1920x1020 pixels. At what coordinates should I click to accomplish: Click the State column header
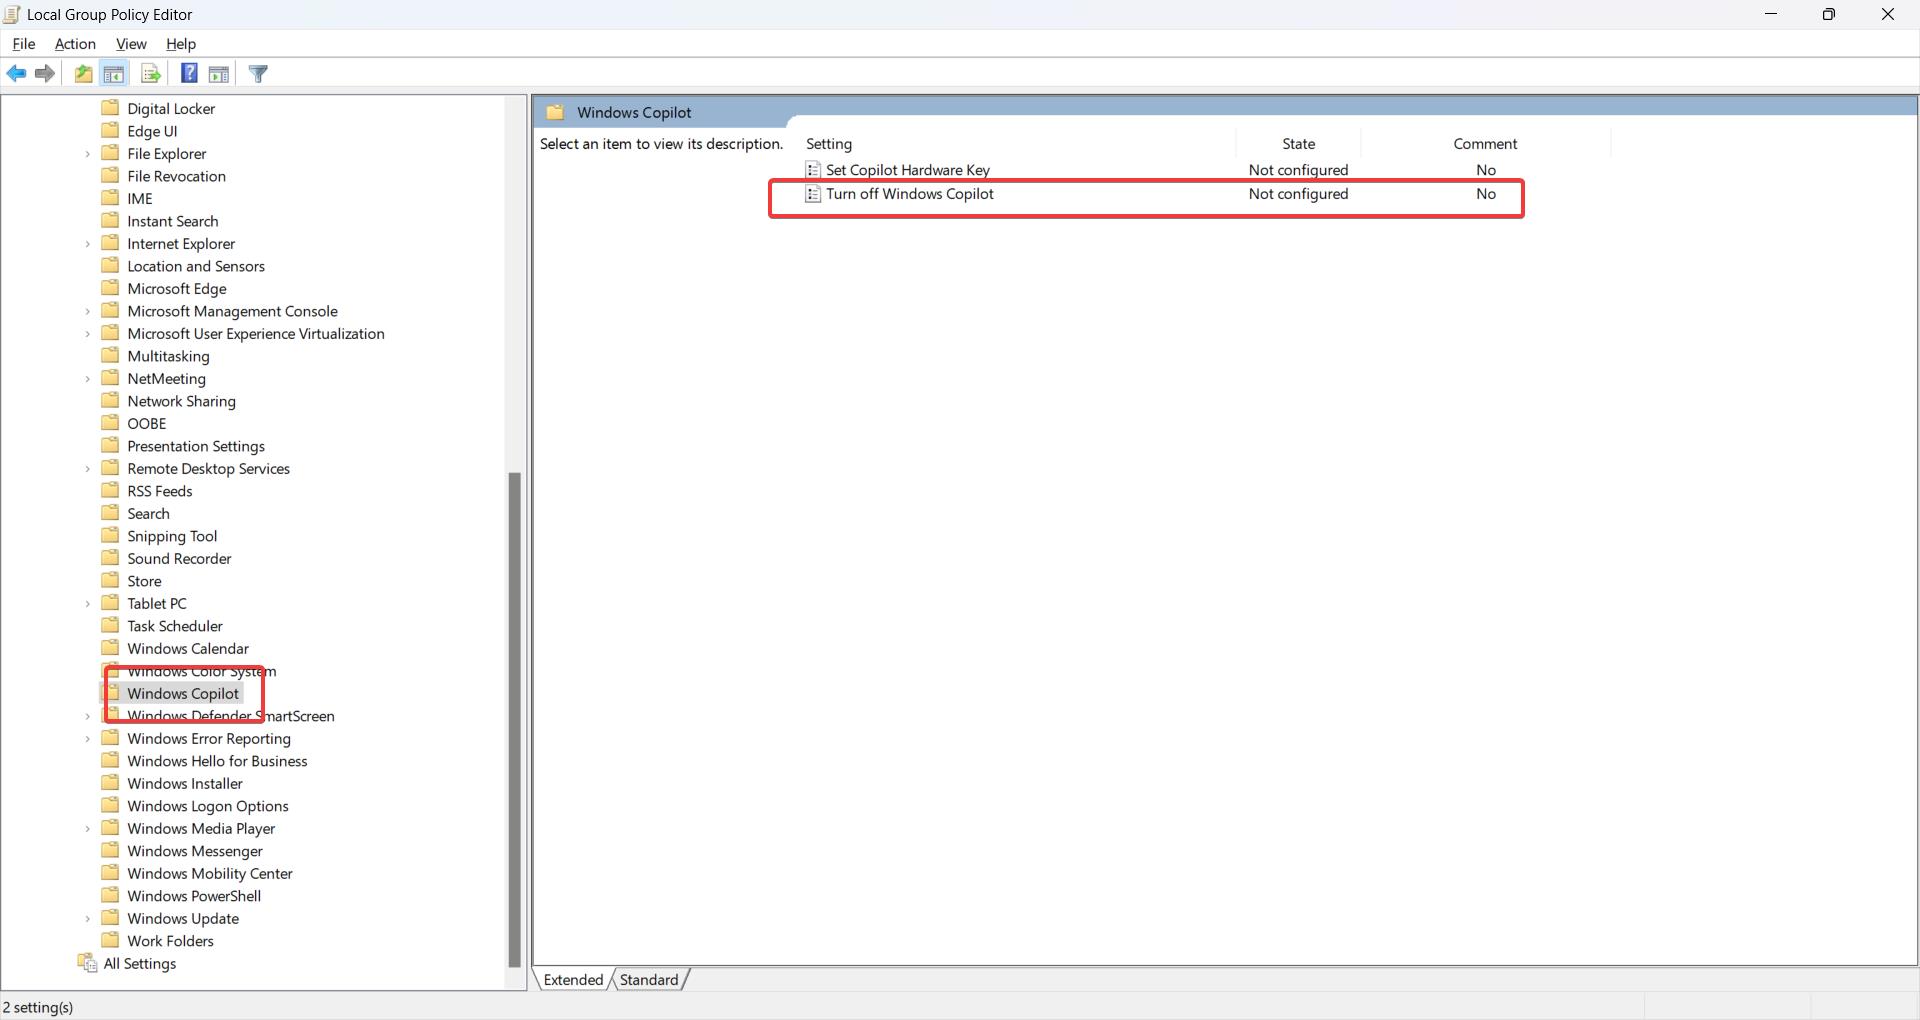(x=1298, y=144)
